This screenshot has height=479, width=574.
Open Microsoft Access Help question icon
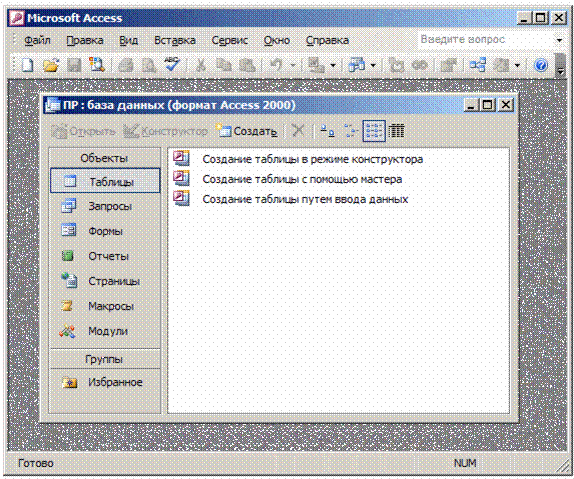541,66
